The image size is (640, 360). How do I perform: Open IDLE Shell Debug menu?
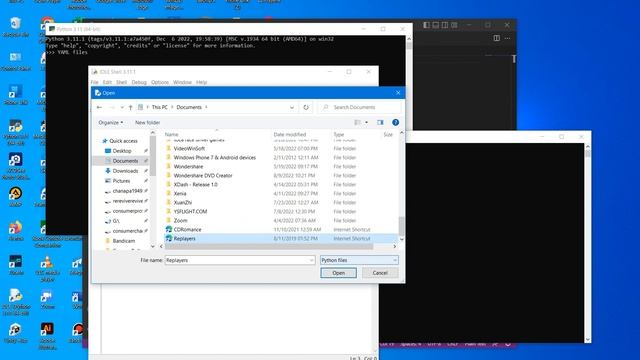click(139, 82)
